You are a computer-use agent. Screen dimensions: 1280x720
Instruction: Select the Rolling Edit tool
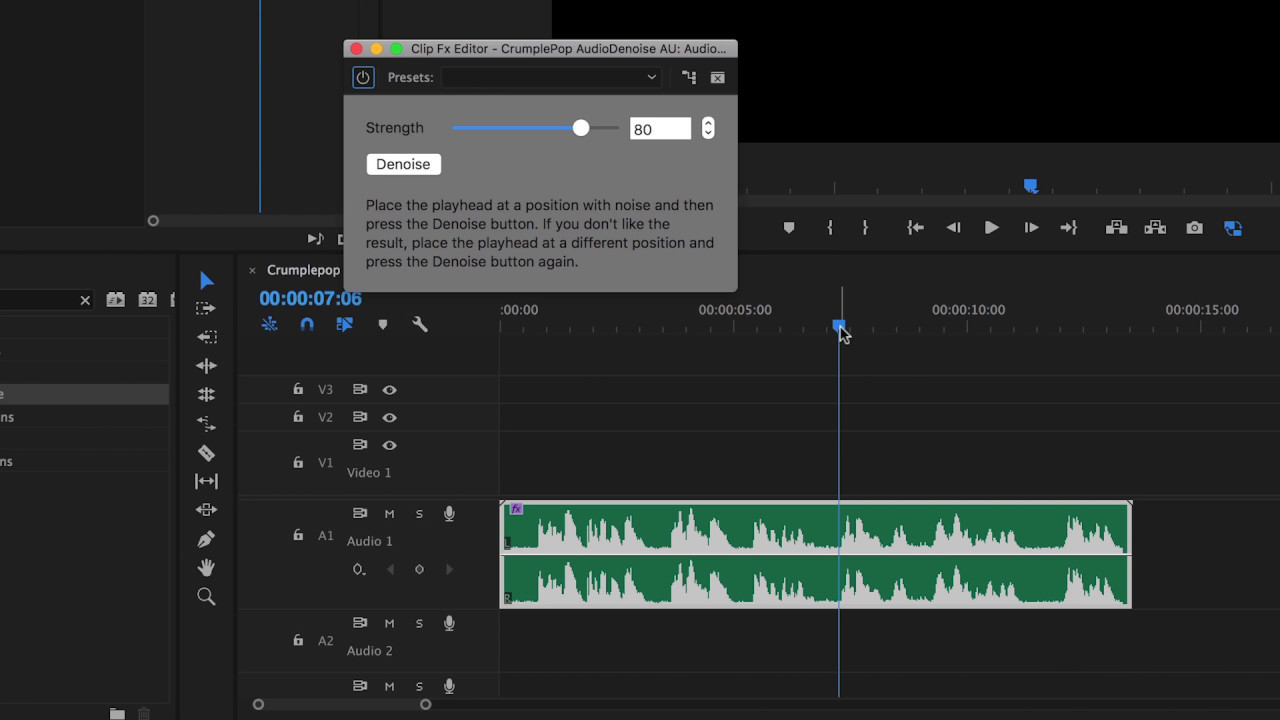pyautogui.click(x=206, y=394)
